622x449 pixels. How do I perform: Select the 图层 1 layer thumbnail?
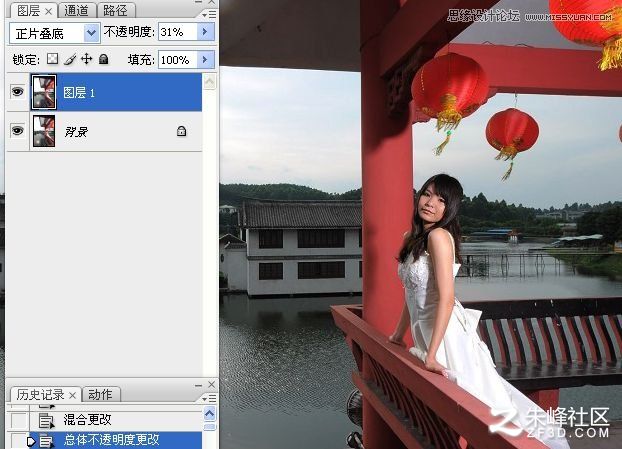point(44,92)
